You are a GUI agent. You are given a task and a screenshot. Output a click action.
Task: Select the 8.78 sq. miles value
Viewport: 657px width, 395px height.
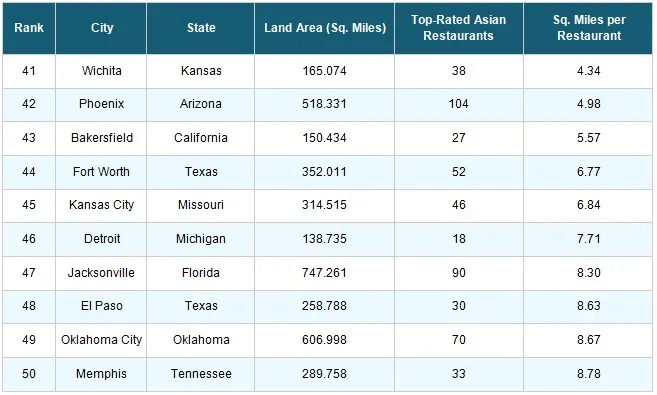coord(588,374)
